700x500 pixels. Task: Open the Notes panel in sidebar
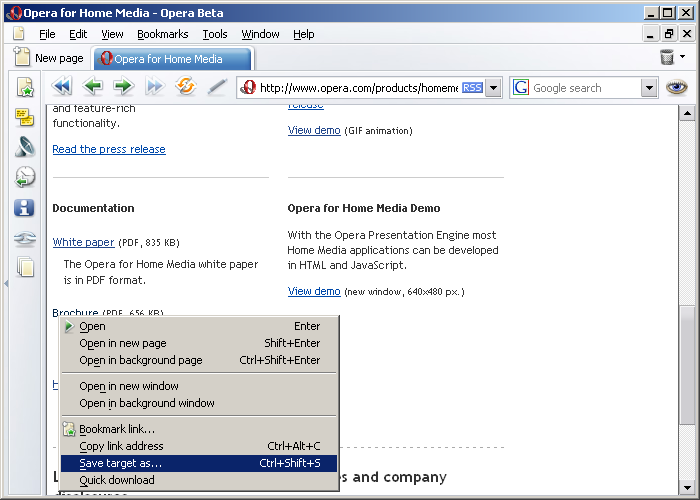coord(25,118)
